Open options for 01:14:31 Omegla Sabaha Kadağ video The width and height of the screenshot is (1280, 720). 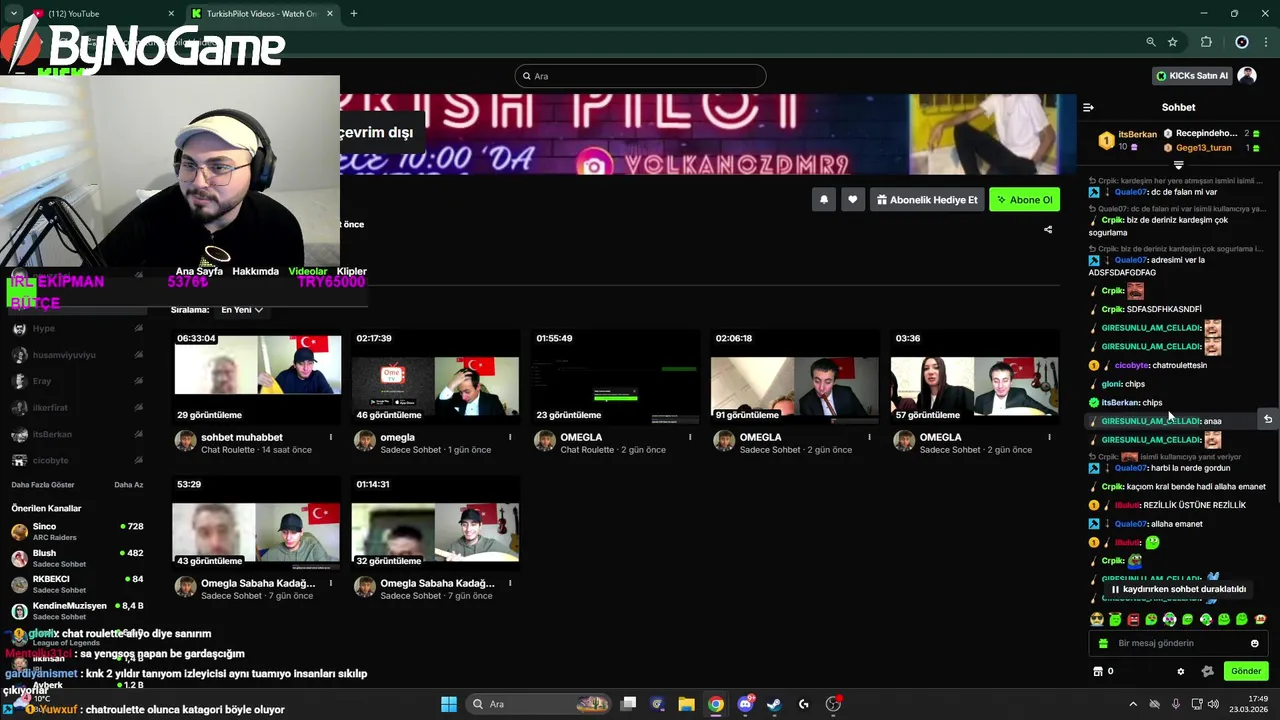click(510, 583)
